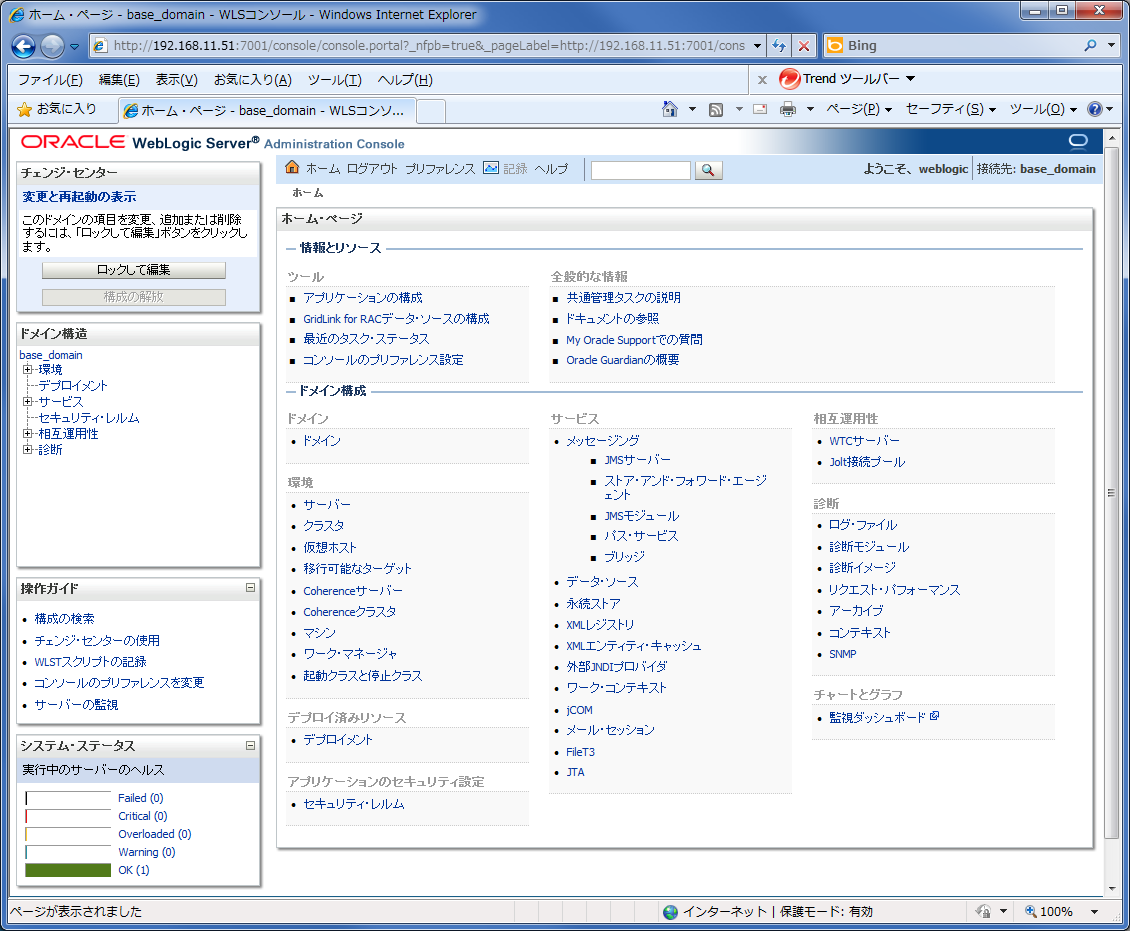Select デプロイメント in domain tree
This screenshot has height=931, width=1130.
(73, 386)
